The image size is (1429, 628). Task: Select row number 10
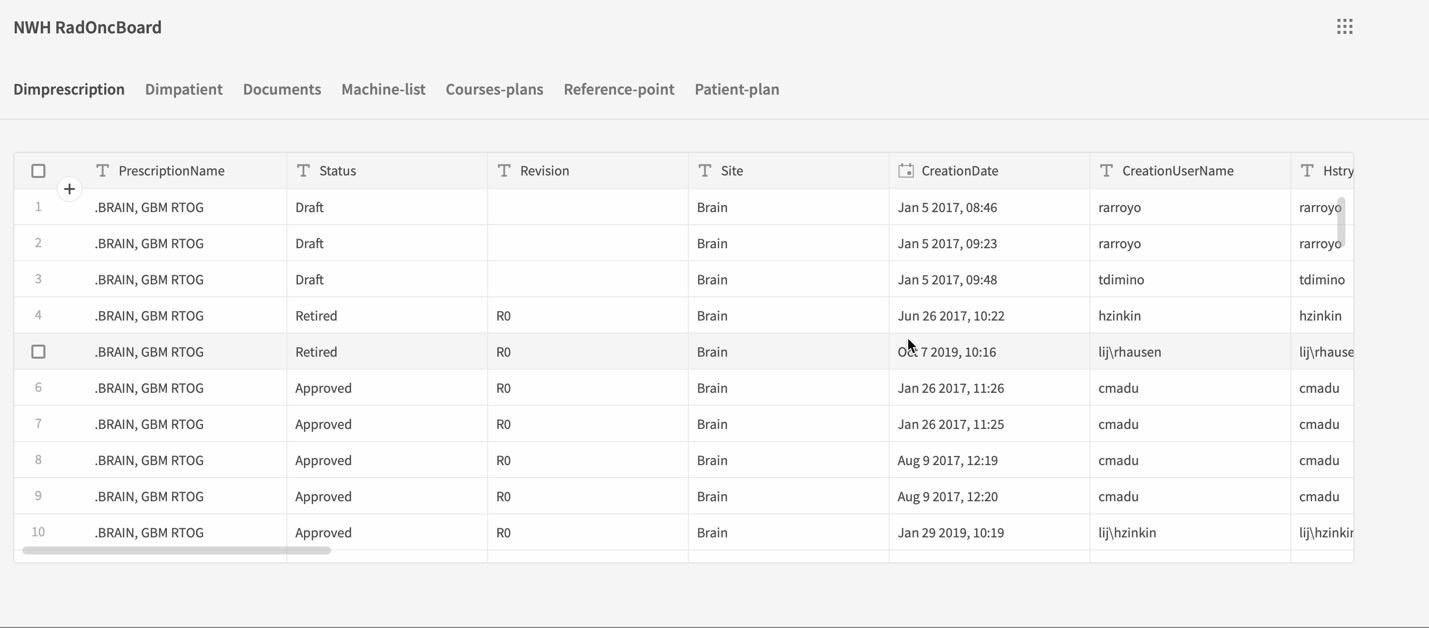point(38,532)
